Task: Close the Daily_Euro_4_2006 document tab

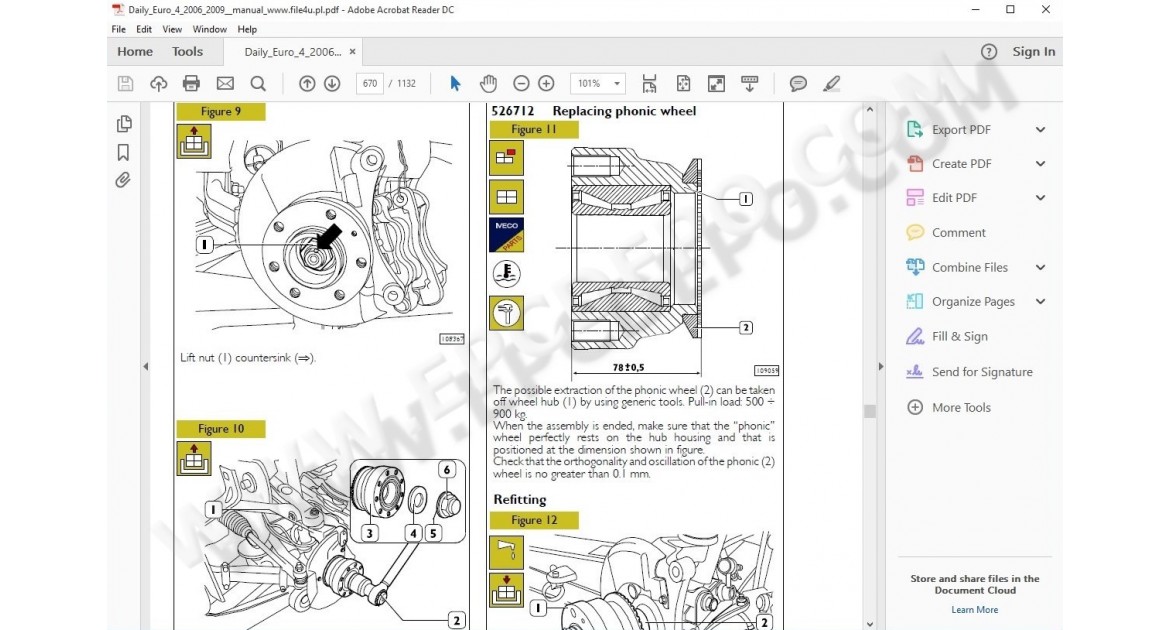Action: click(352, 52)
